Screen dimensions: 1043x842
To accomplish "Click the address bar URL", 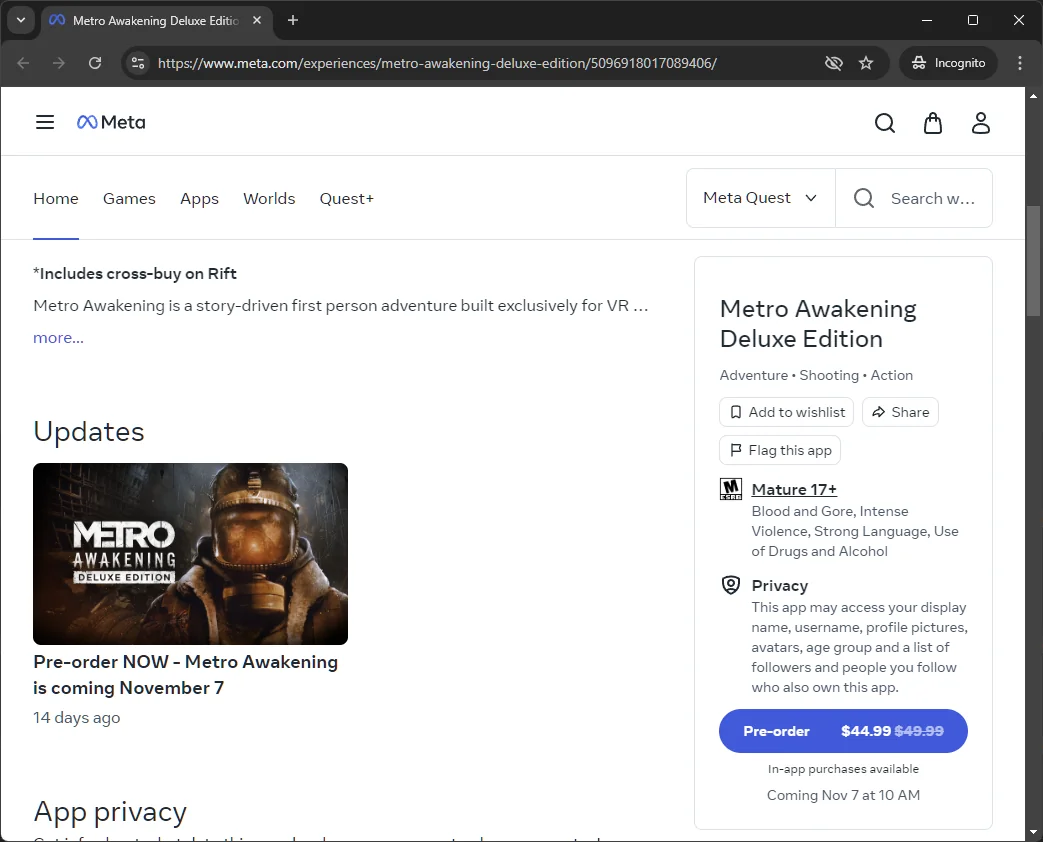I will [x=437, y=63].
